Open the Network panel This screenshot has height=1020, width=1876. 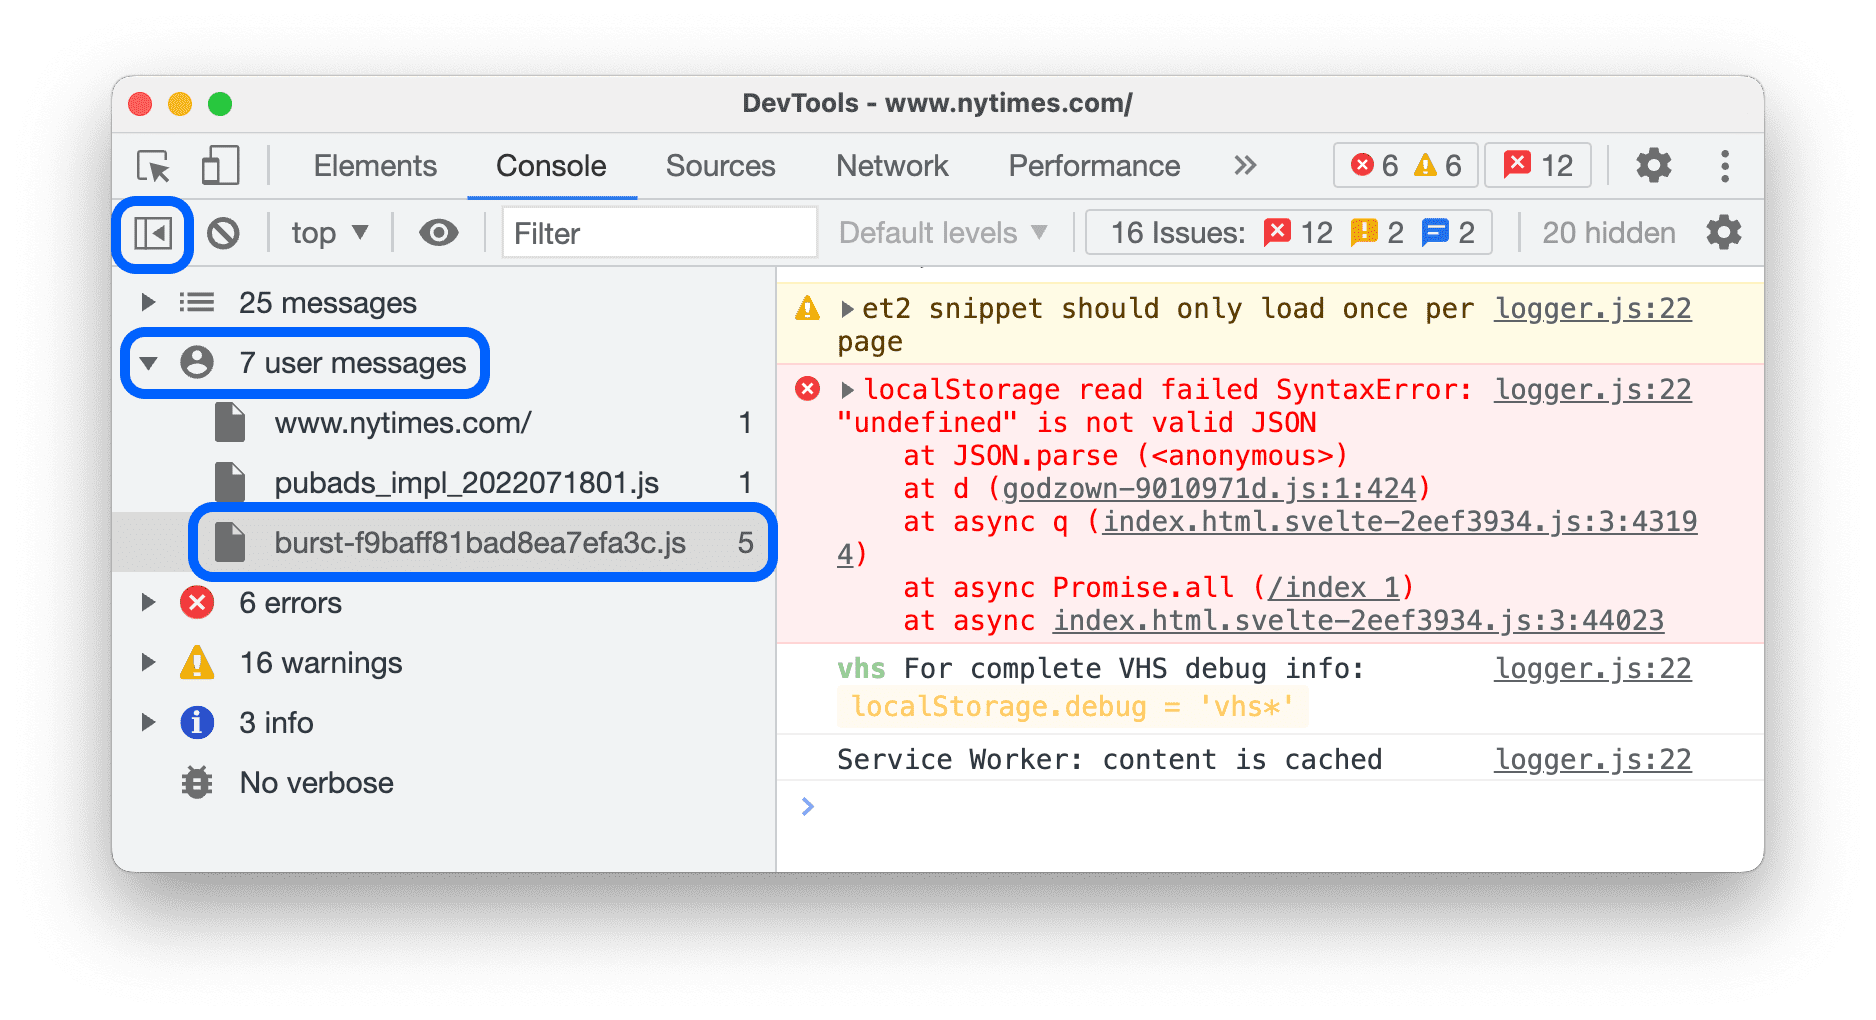[x=892, y=166]
